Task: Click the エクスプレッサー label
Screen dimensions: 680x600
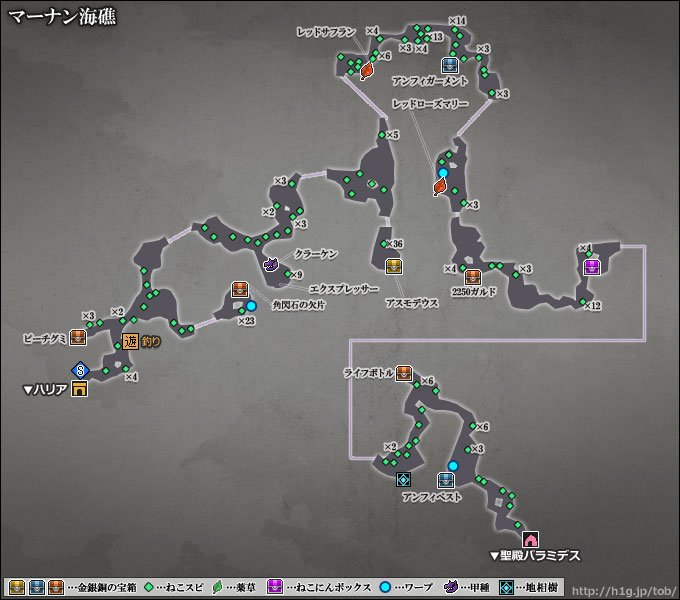Action: coord(343,289)
